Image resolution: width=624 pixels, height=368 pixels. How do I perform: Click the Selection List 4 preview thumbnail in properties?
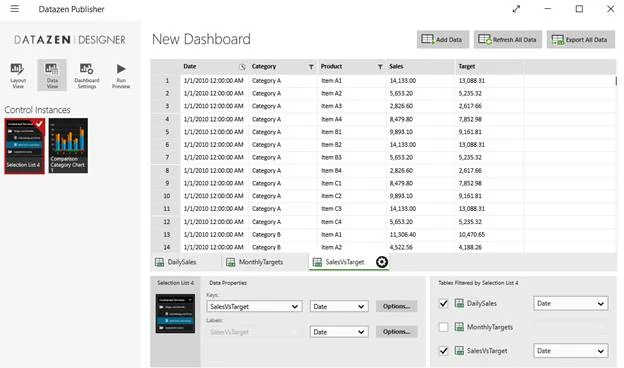(x=175, y=313)
